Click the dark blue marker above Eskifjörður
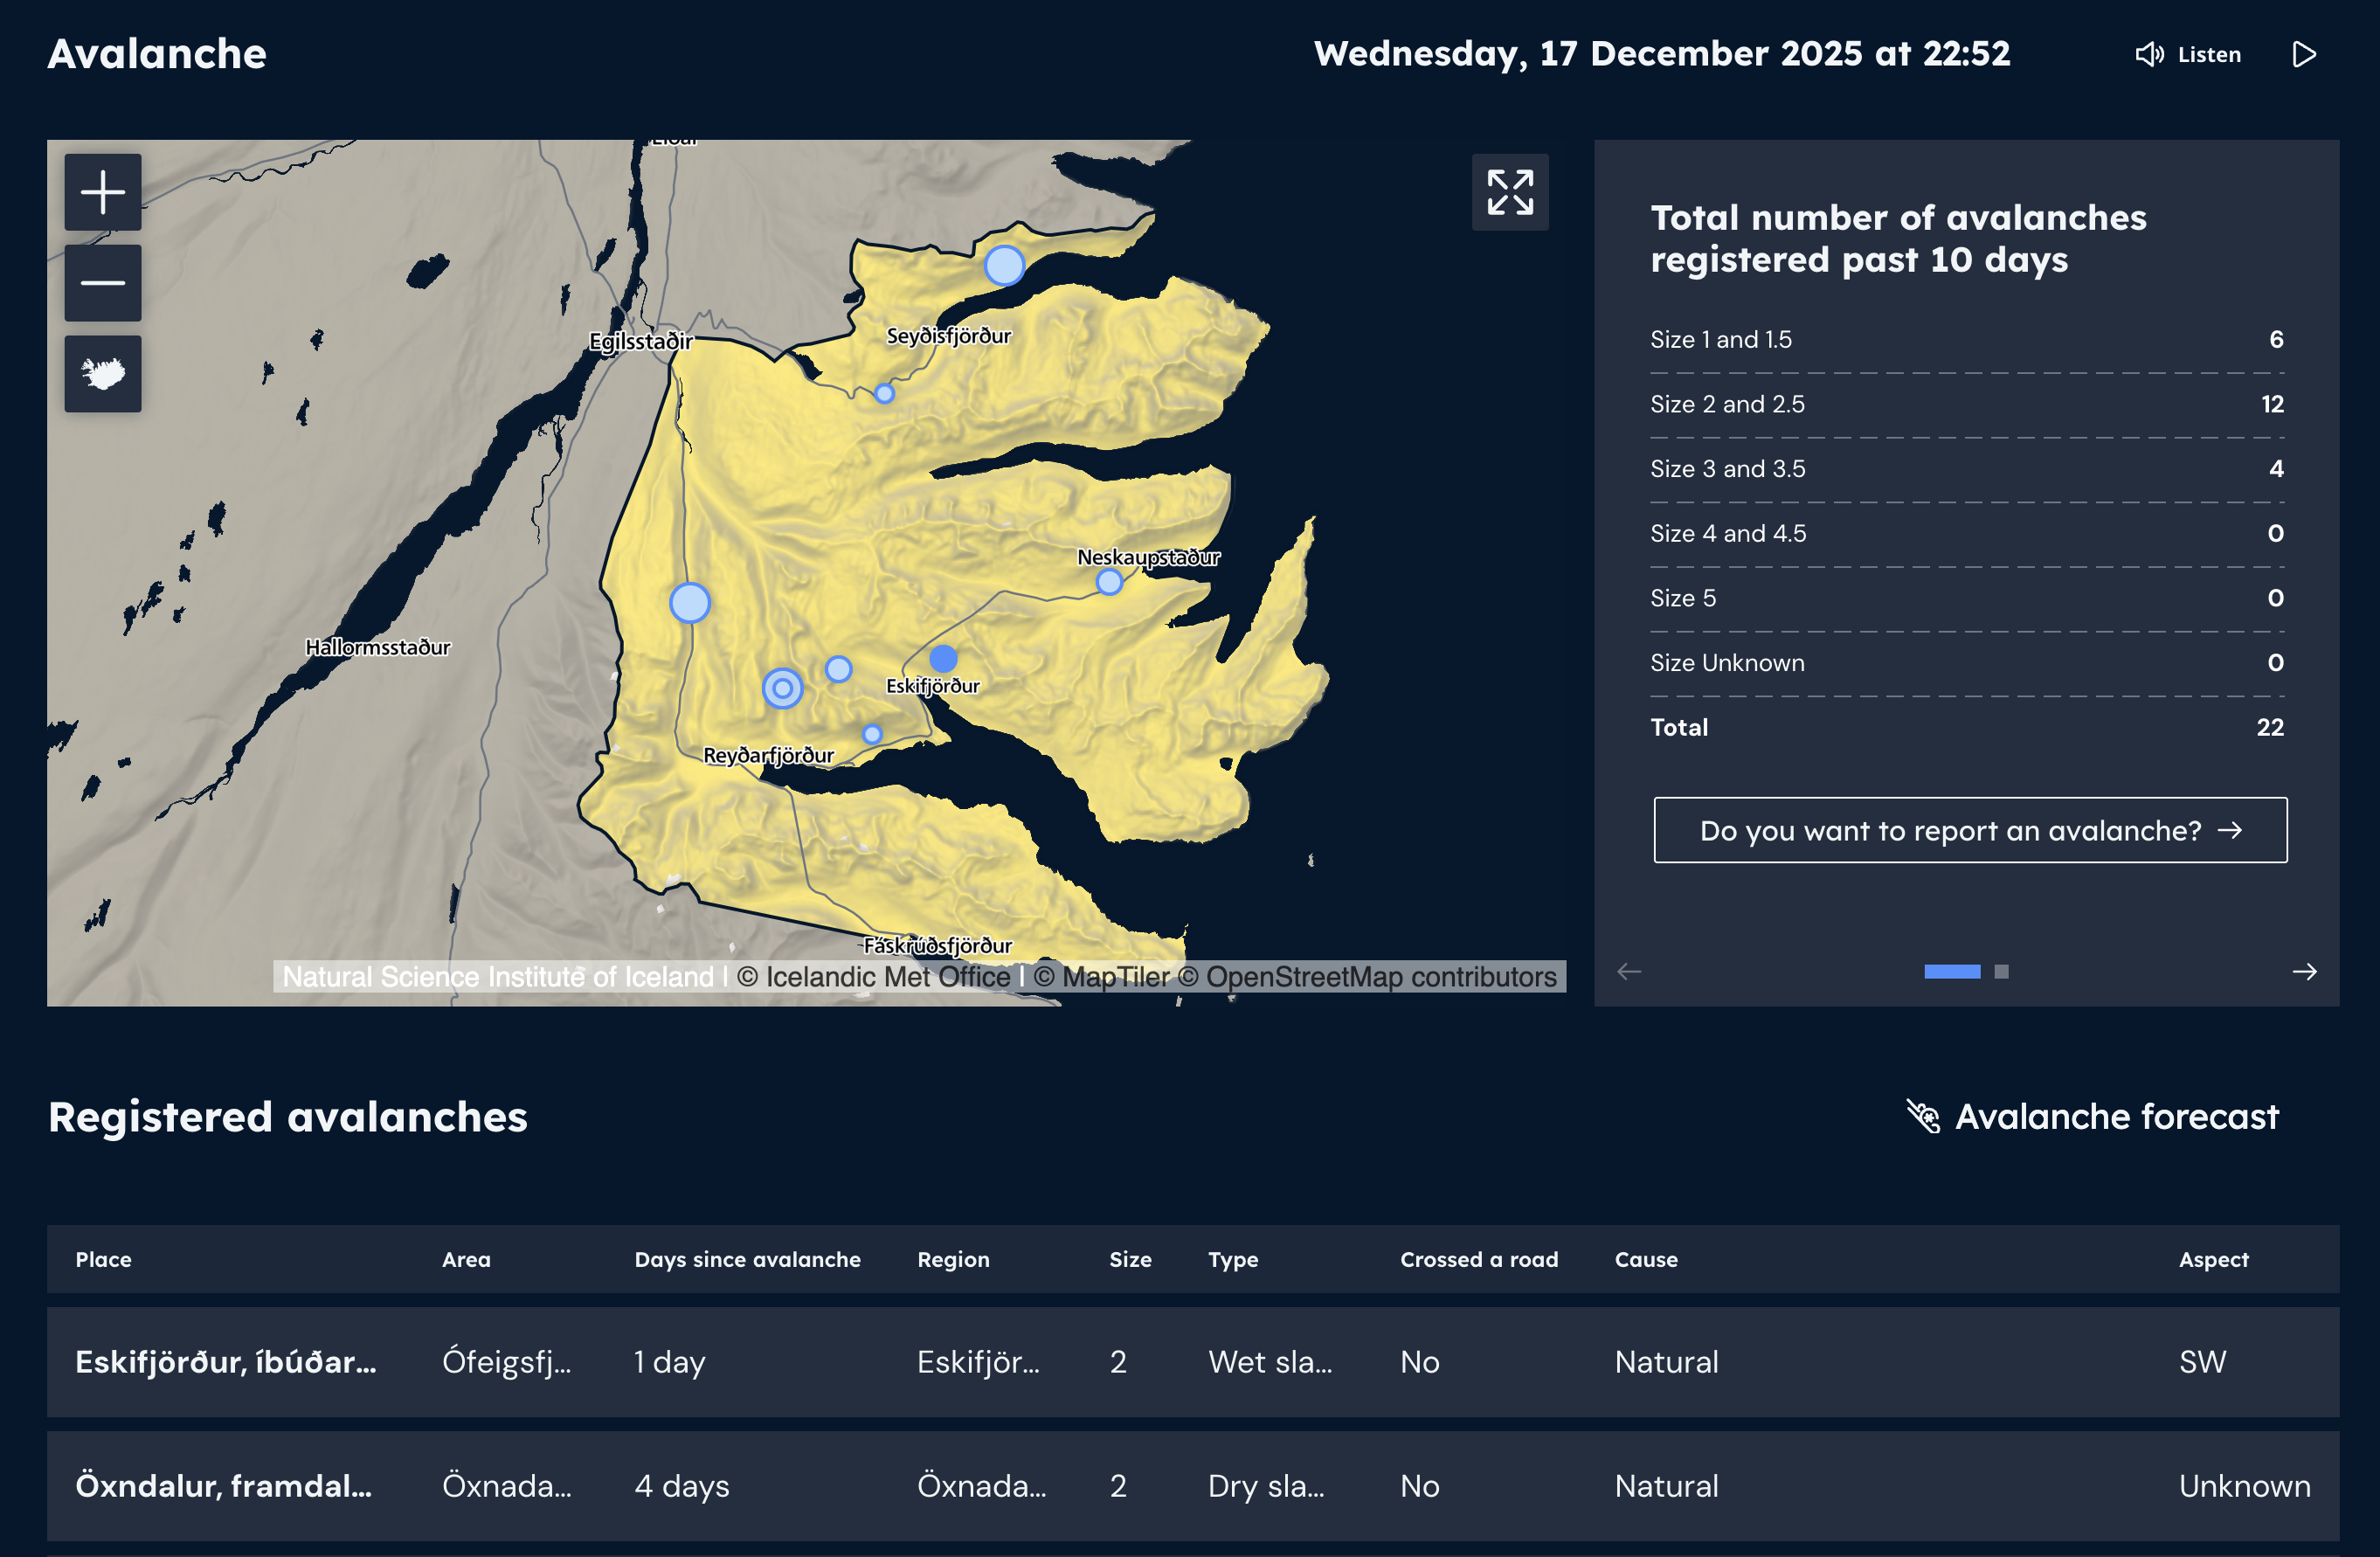 pos(943,658)
